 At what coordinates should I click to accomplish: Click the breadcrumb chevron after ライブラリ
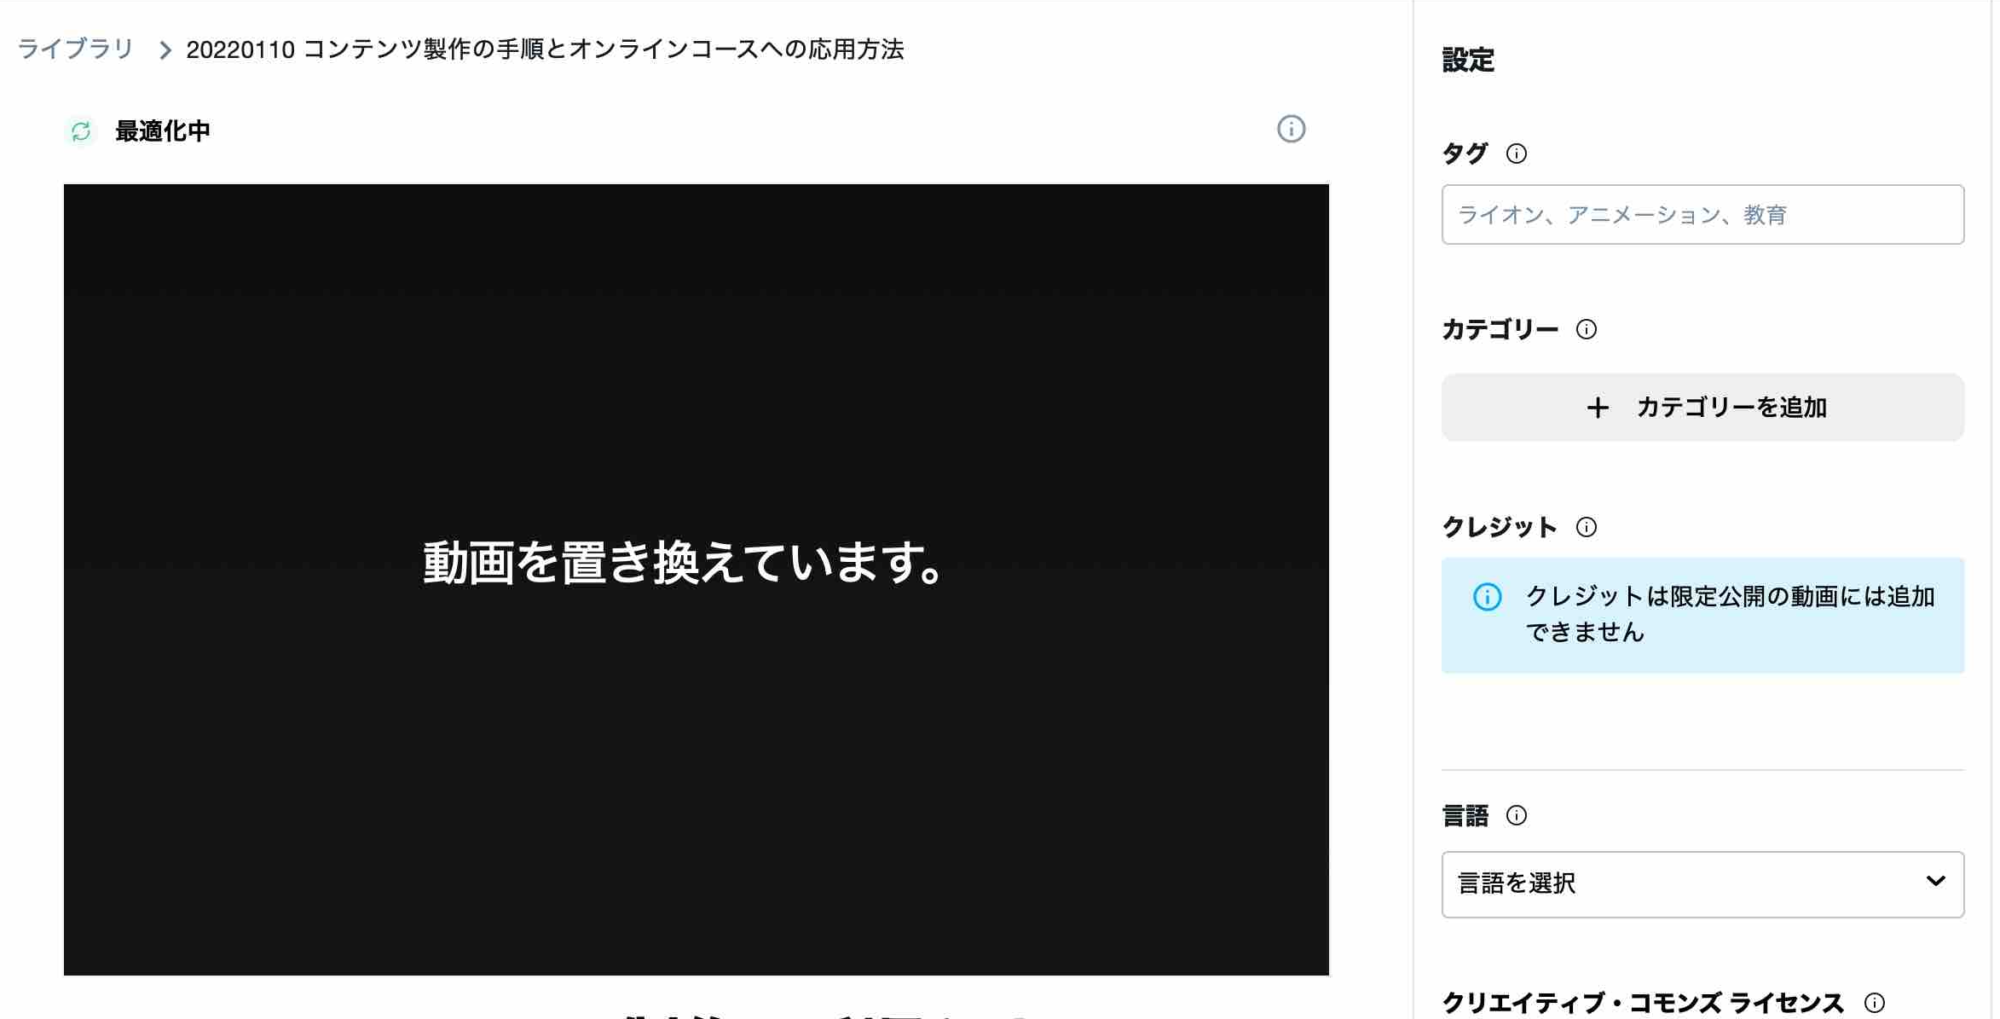[165, 50]
